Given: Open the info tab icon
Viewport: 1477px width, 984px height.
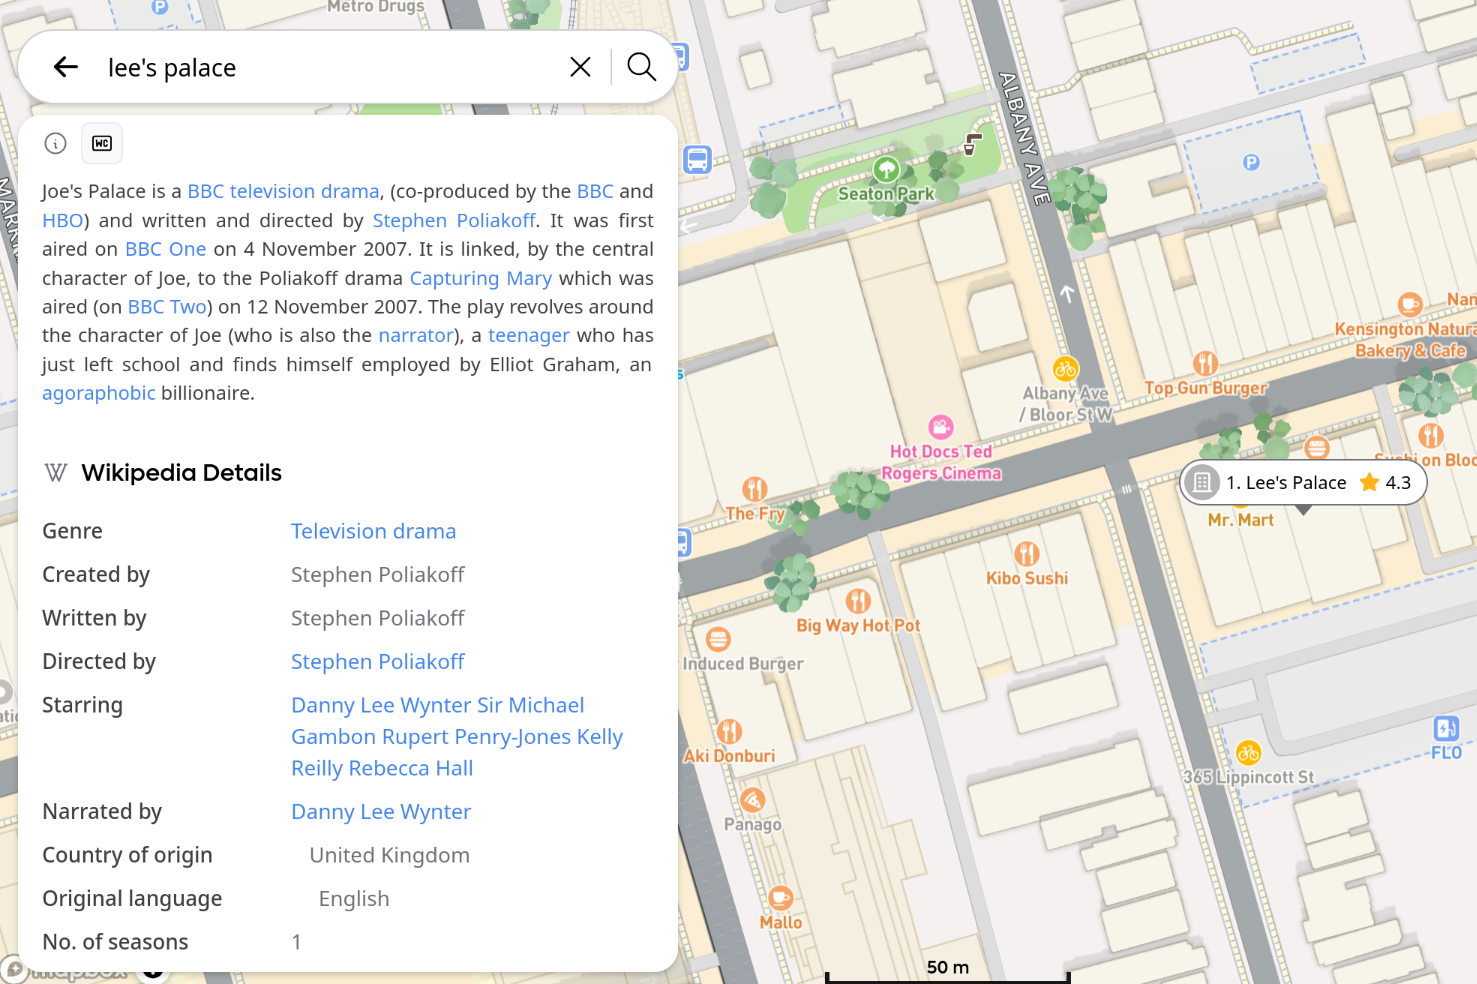Looking at the screenshot, I should (x=56, y=143).
